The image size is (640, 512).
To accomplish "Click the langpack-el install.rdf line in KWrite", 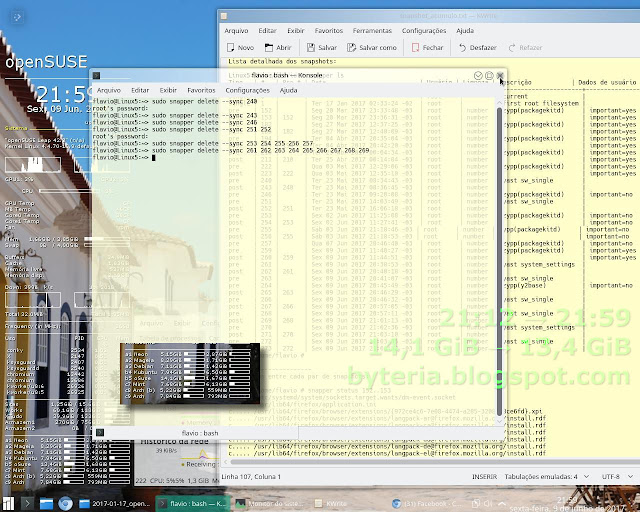I will pos(387,453).
